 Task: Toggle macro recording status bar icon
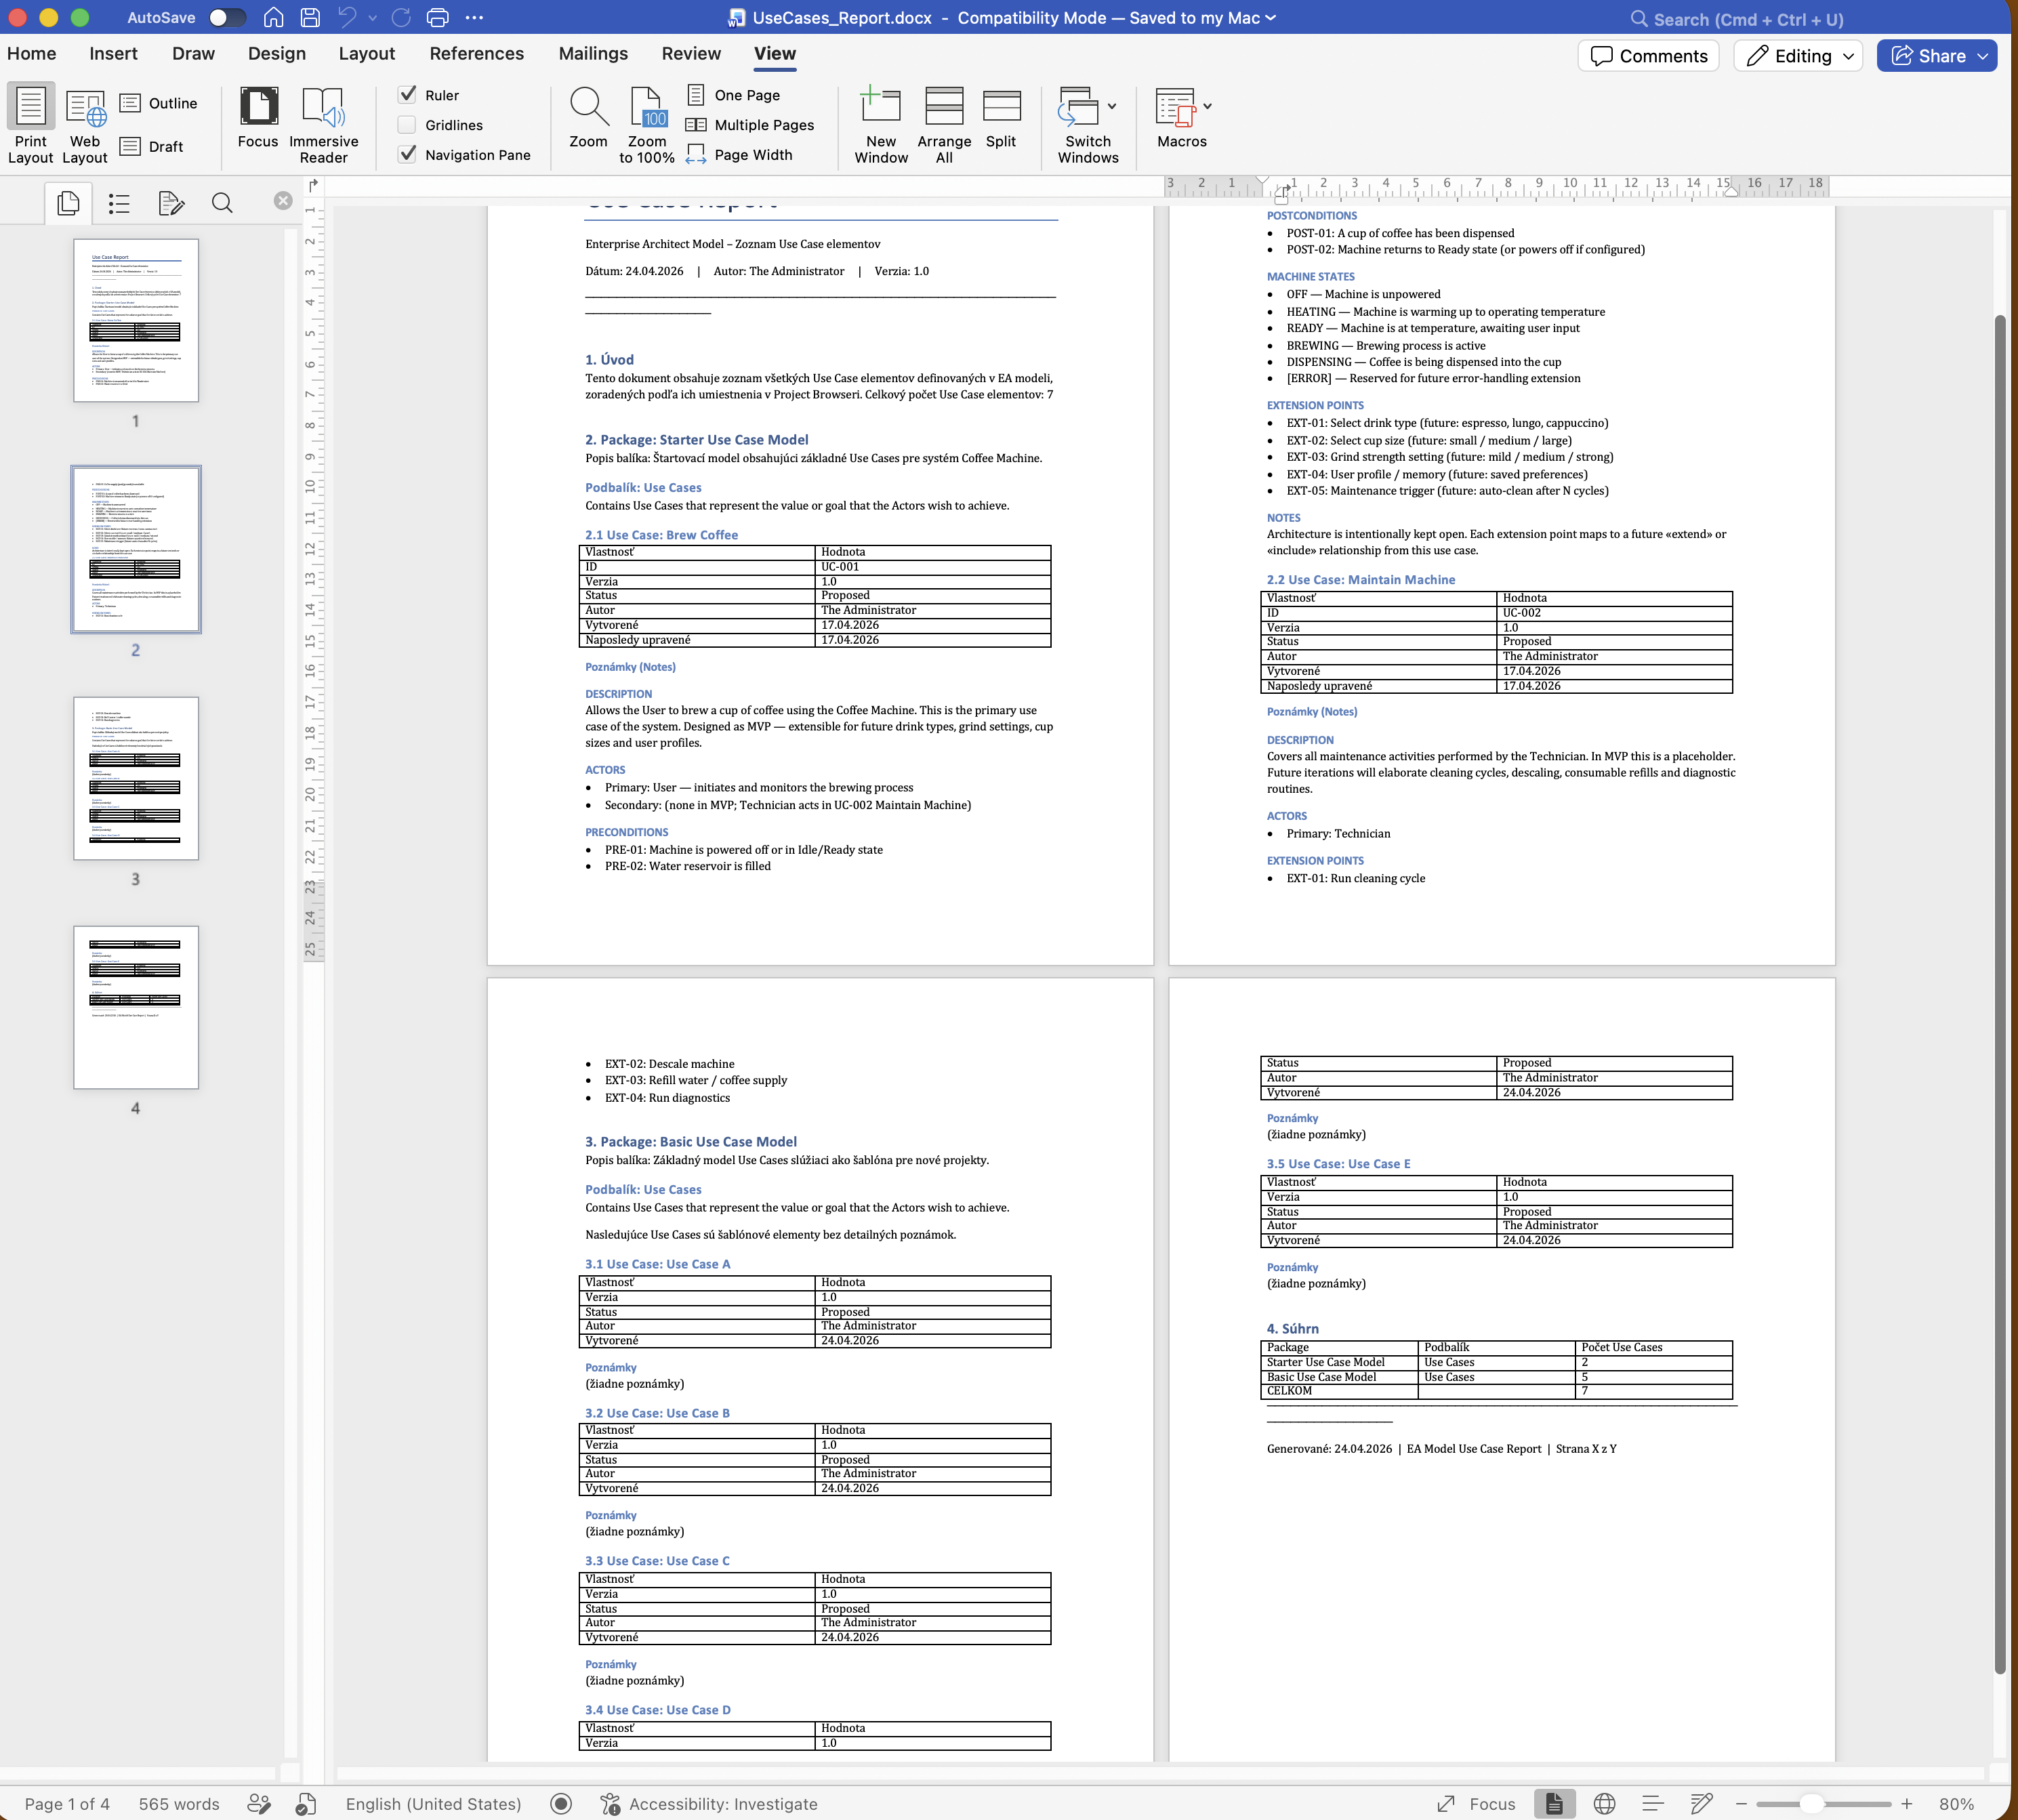(x=561, y=1803)
